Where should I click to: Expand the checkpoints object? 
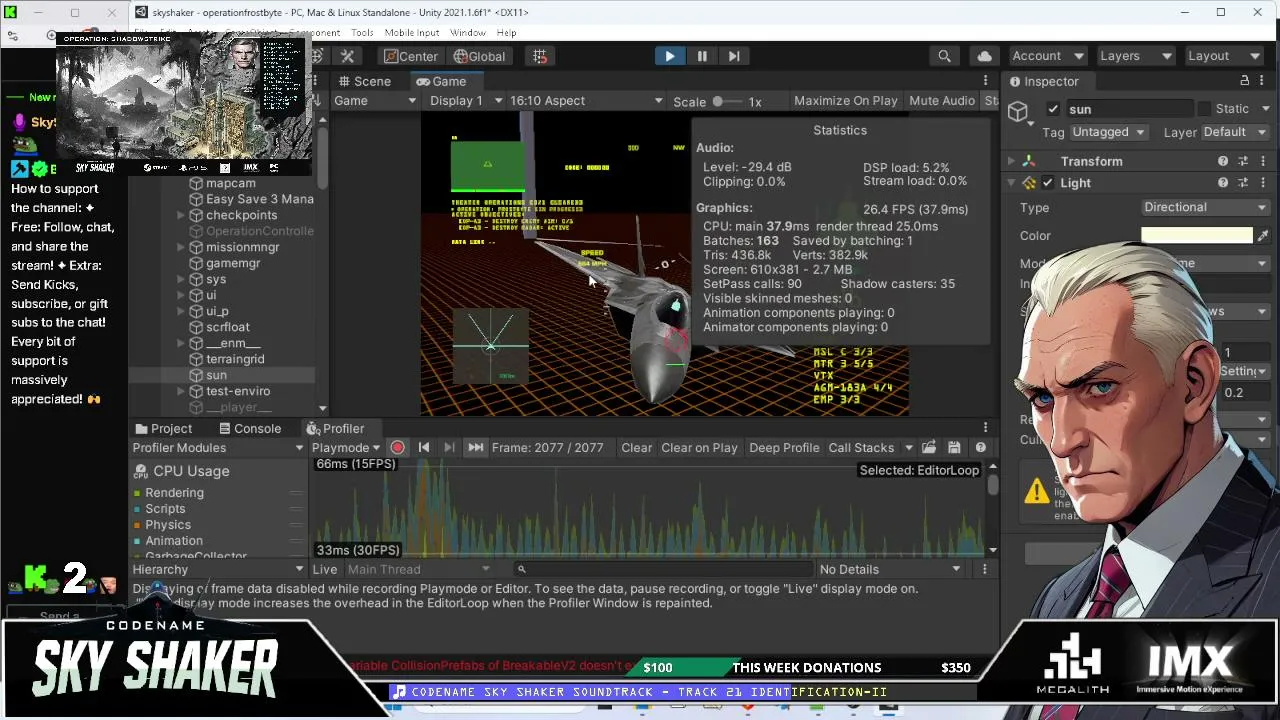(x=181, y=215)
